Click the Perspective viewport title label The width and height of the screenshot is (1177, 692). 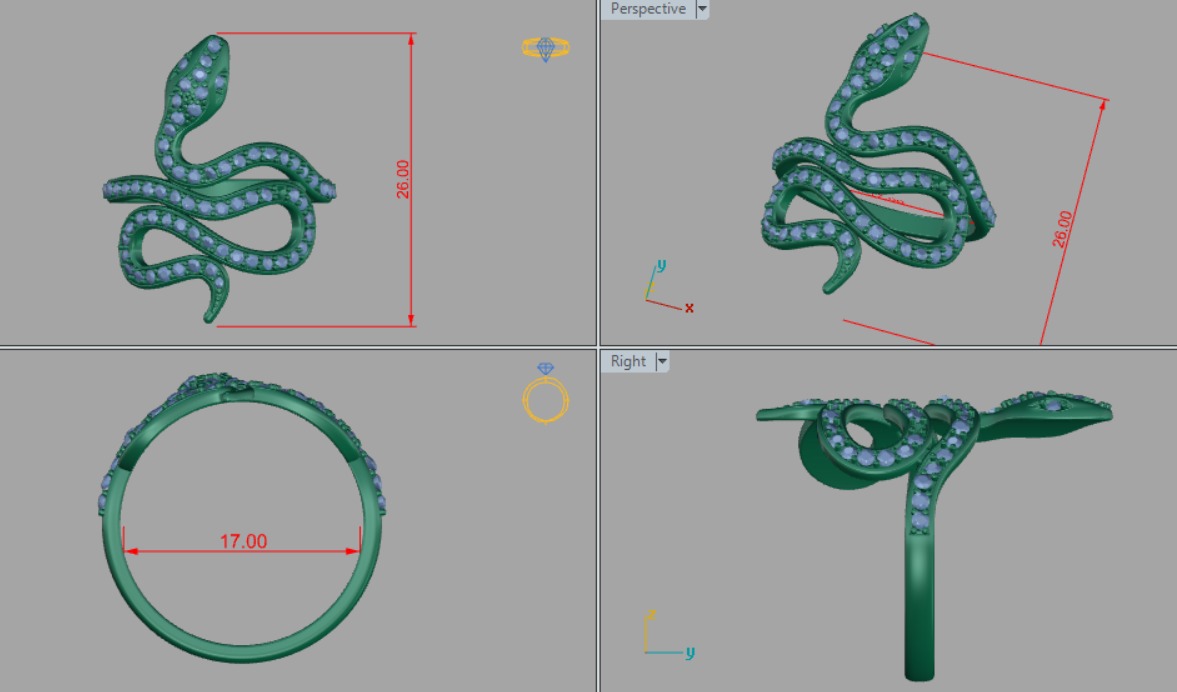tap(649, 9)
